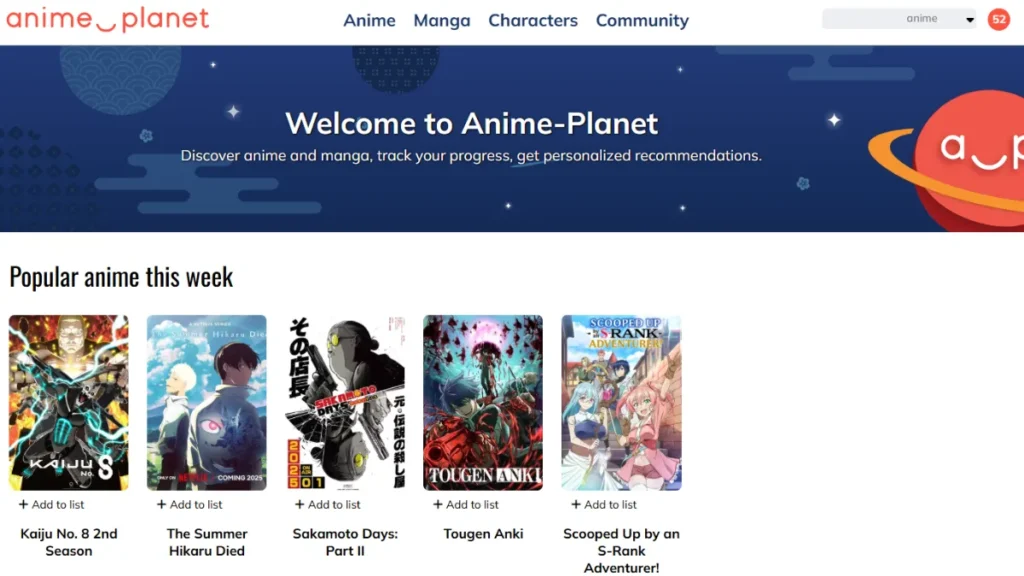Add Sakamoto Days: Part II to list
The width and height of the screenshot is (1024, 576).
327,504
